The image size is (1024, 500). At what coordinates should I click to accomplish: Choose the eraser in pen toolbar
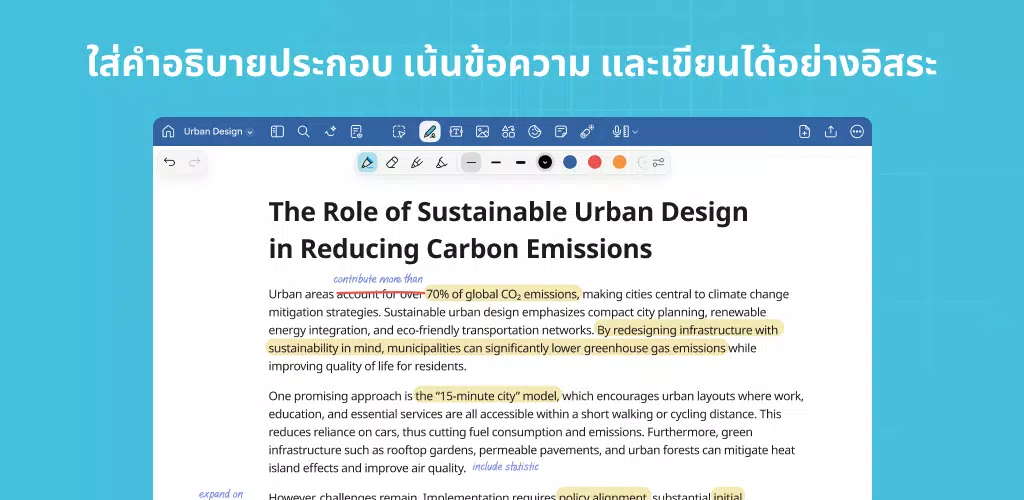[x=392, y=163]
